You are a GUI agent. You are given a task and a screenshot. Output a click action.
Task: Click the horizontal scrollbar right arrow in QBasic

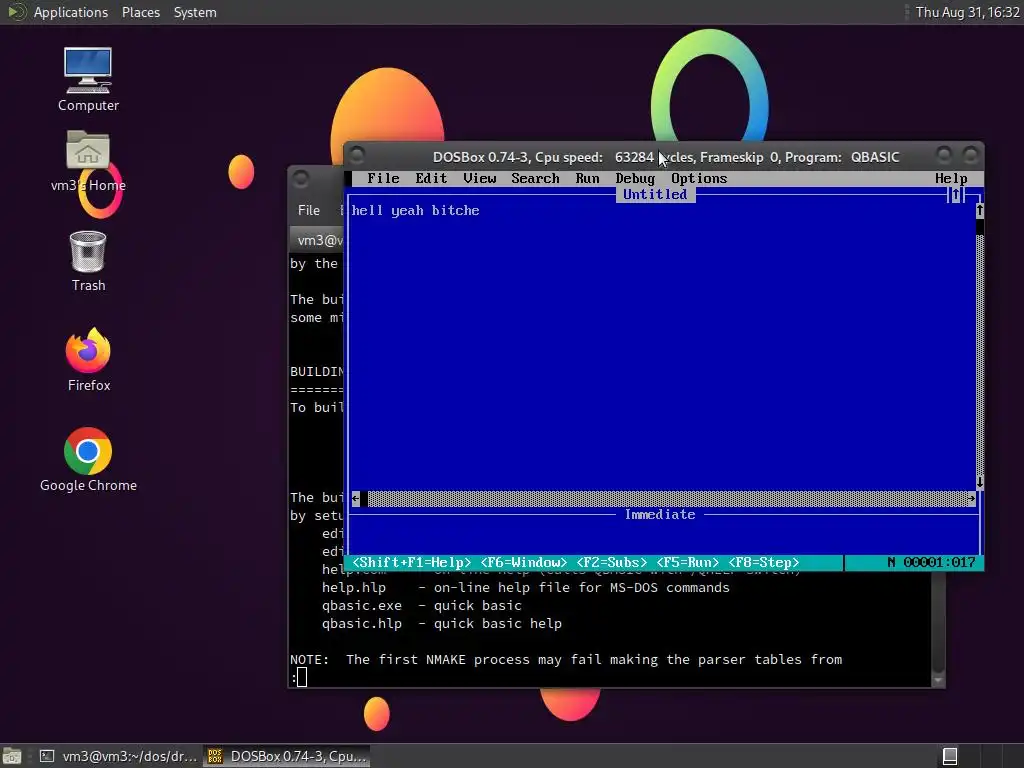(x=971, y=498)
